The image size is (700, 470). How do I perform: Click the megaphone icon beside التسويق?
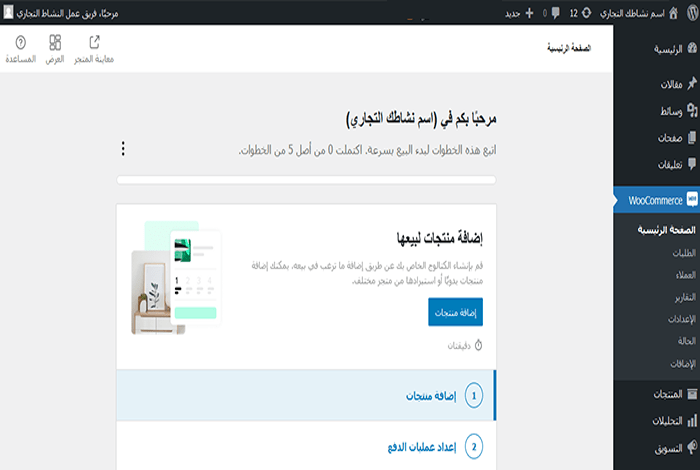click(x=692, y=447)
